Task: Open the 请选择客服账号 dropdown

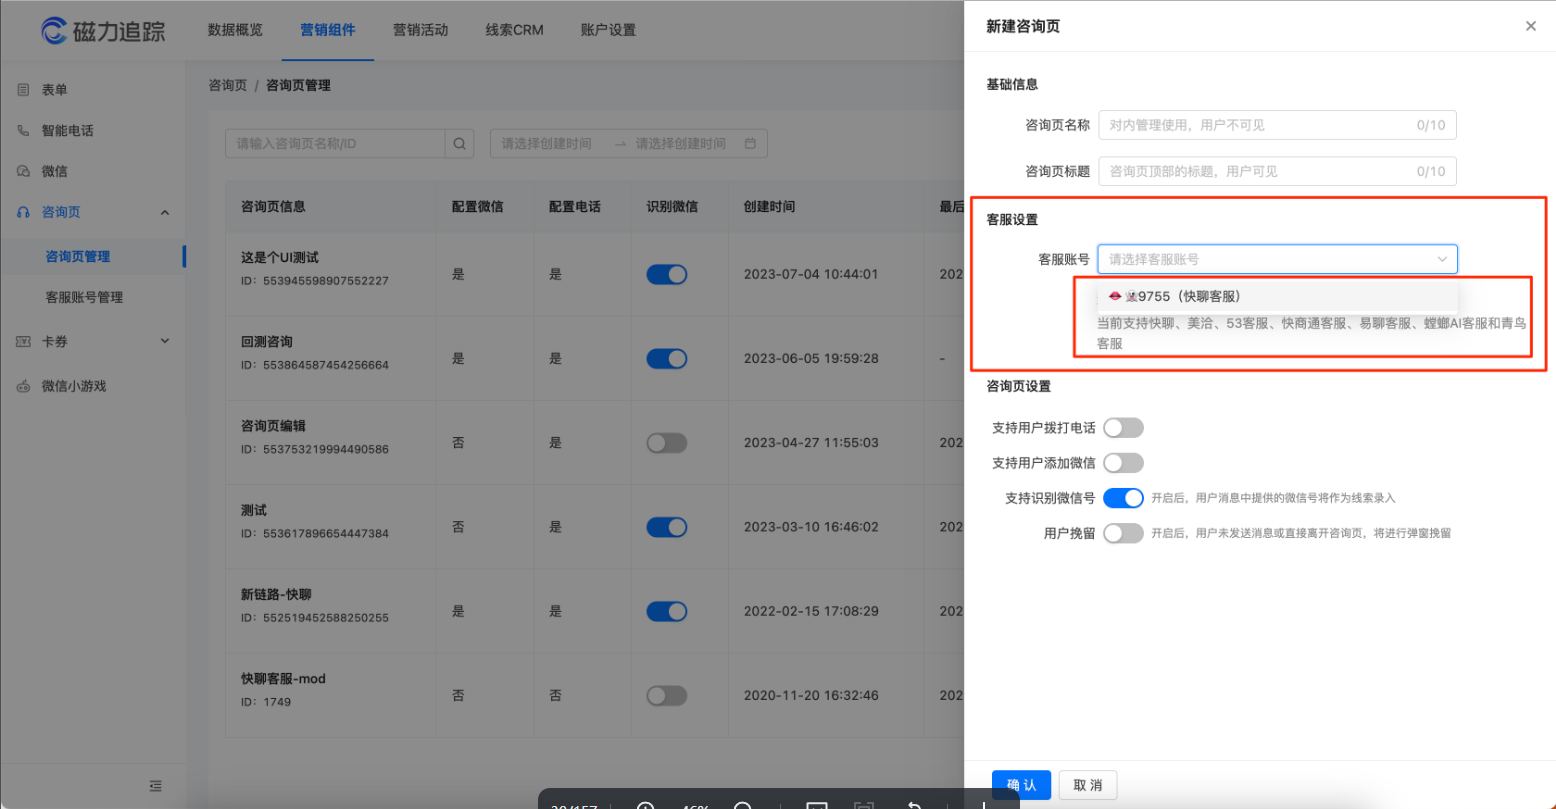Action: coord(1277,258)
